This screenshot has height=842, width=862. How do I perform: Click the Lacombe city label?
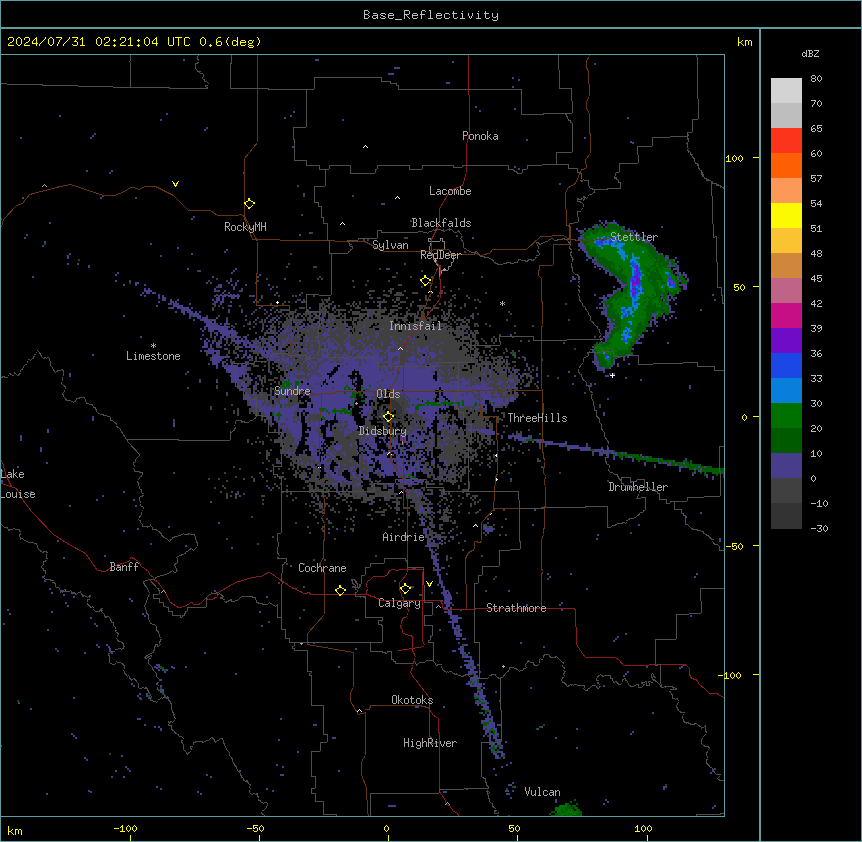[x=450, y=191]
